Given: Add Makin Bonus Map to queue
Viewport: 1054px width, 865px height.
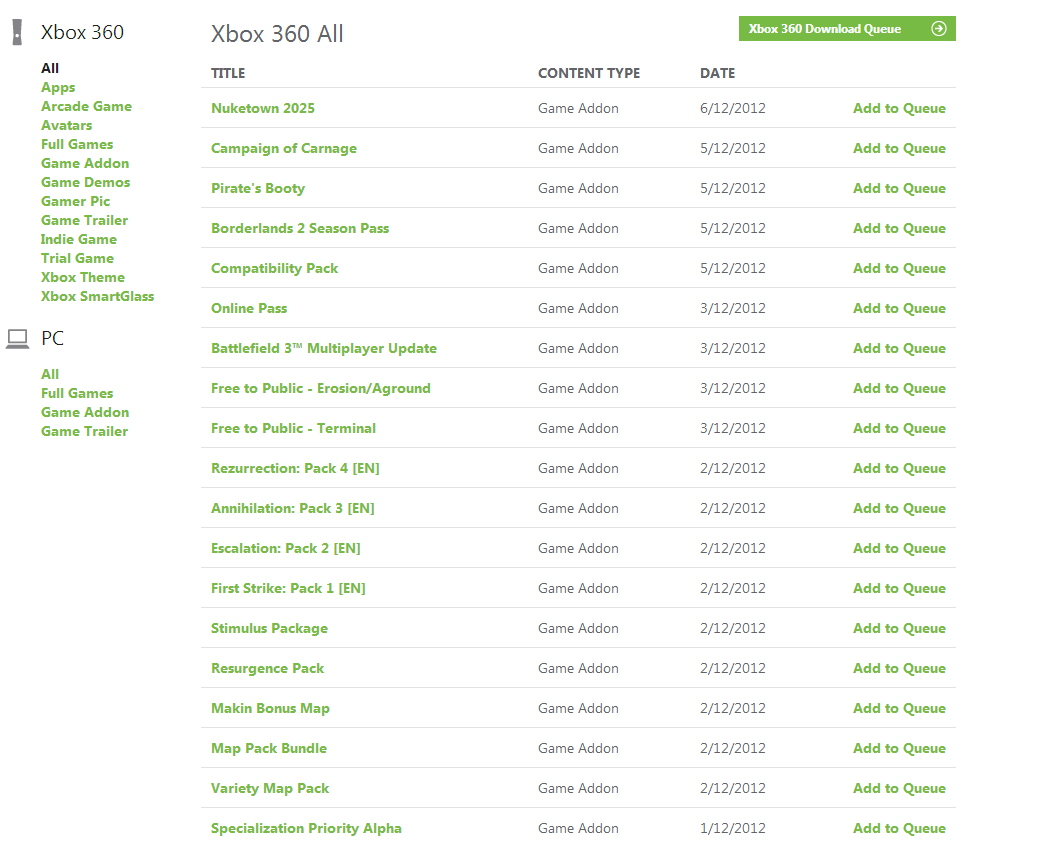Looking at the screenshot, I should pos(899,708).
